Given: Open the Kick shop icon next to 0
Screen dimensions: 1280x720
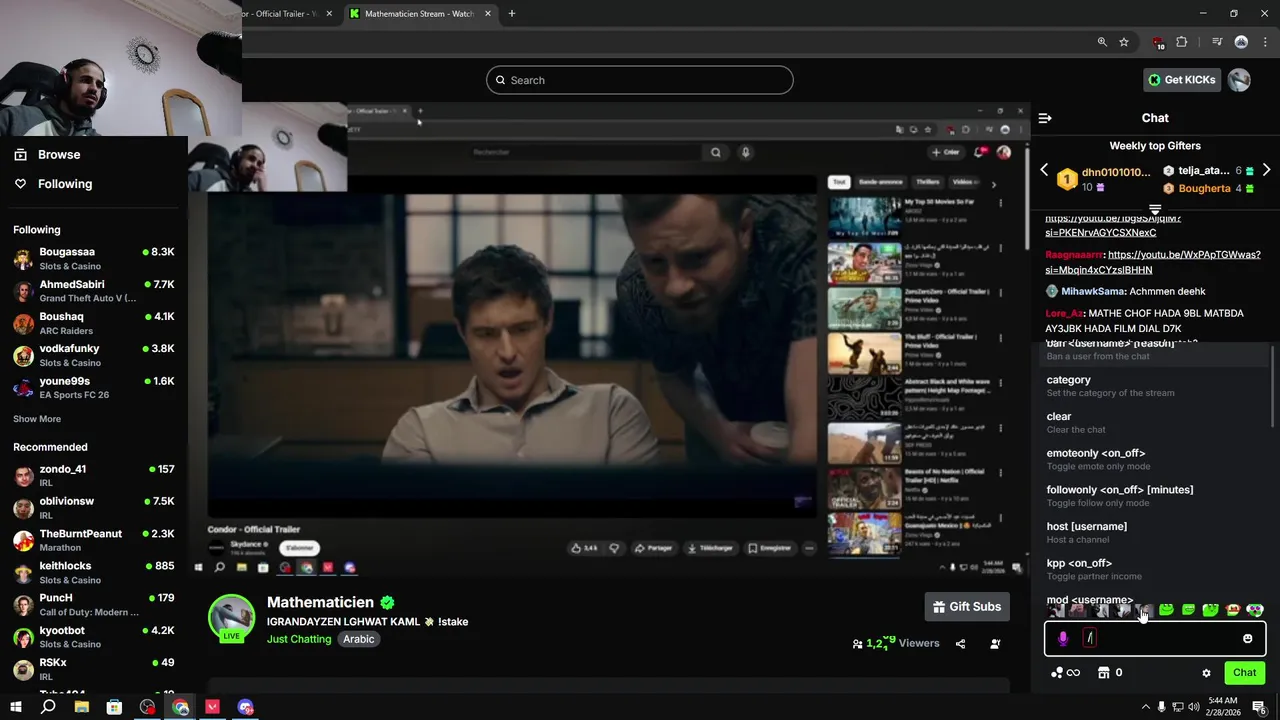Looking at the screenshot, I should pos(1104,673).
